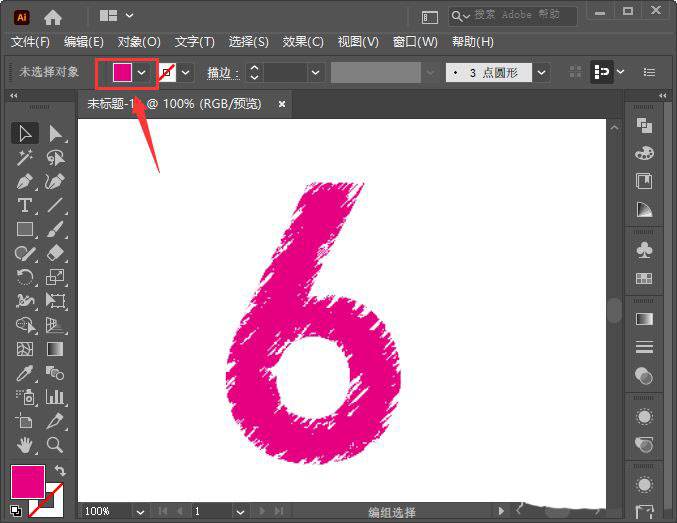This screenshot has height=523, width=677.
Task: Open the 窗口(W) menu
Action: point(415,42)
